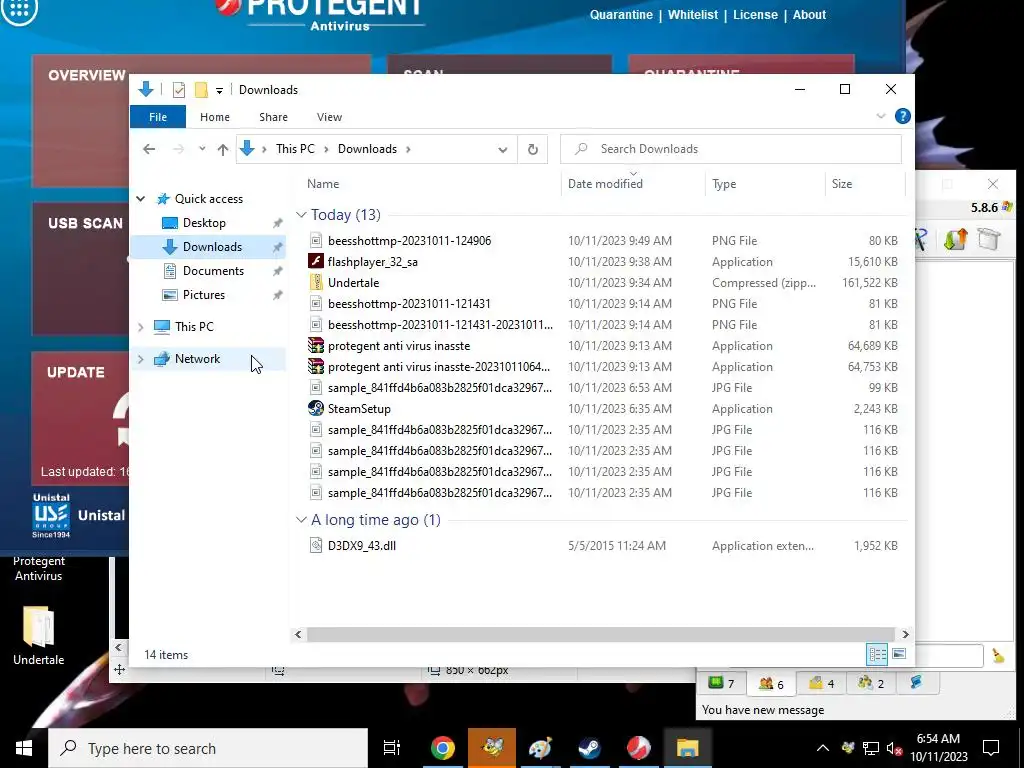
Task: Open the View ribbon tab
Action: coord(329,117)
